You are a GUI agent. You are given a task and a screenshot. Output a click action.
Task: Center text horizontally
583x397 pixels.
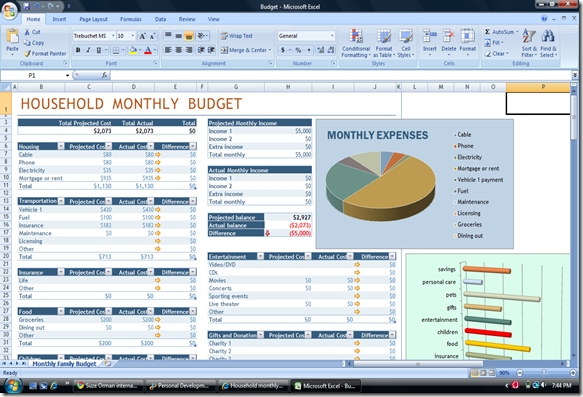click(x=178, y=50)
